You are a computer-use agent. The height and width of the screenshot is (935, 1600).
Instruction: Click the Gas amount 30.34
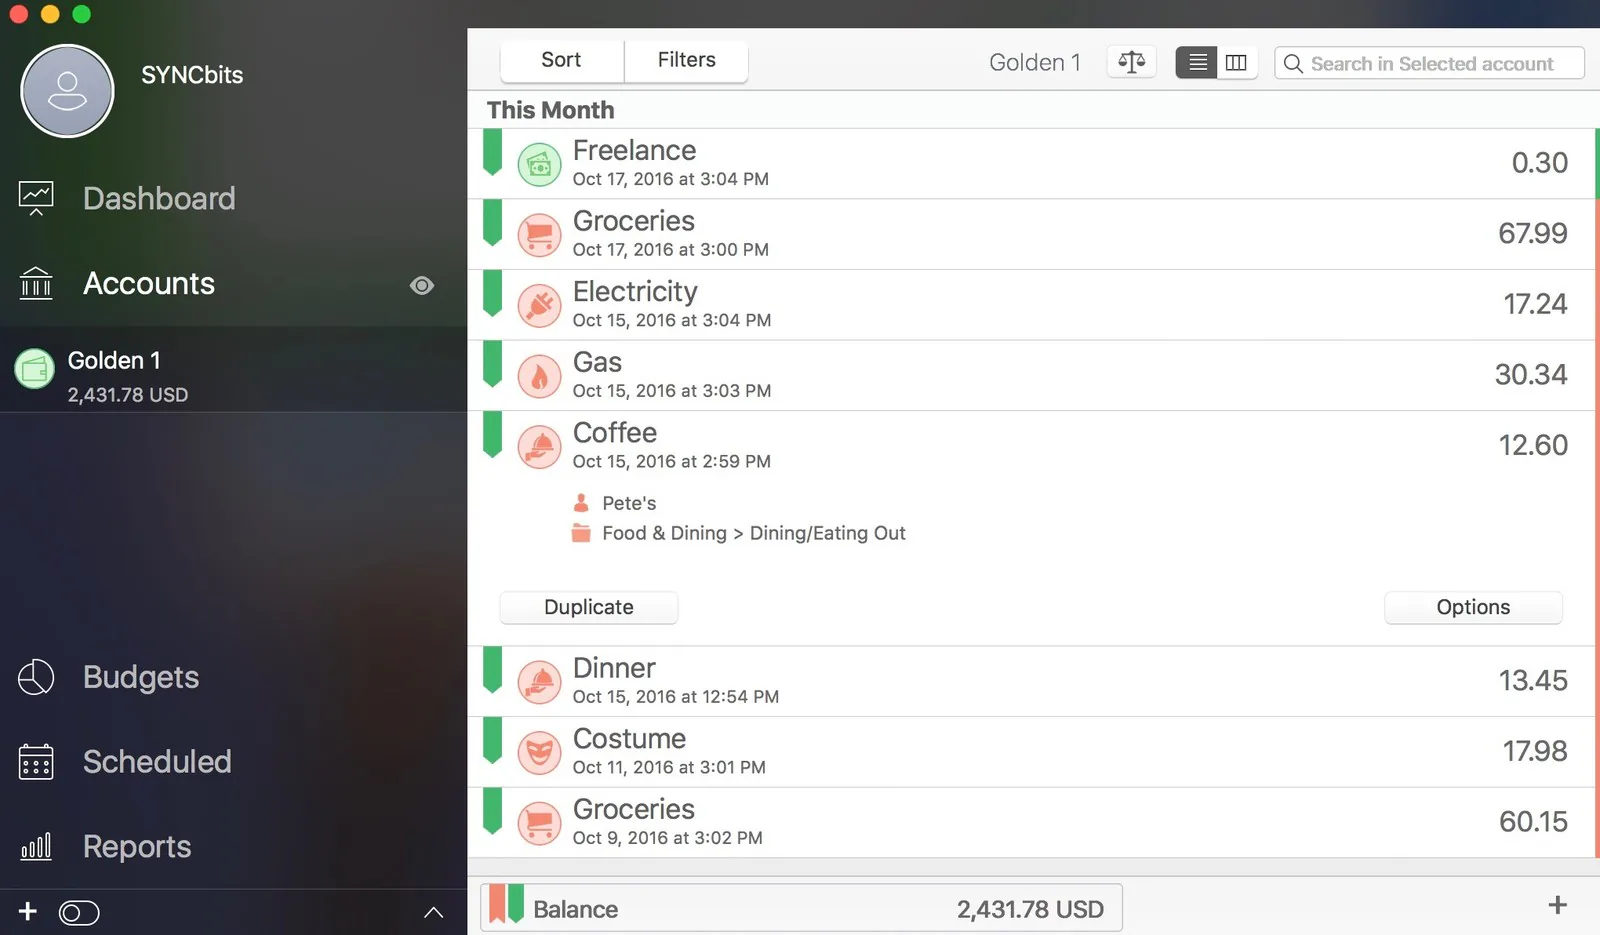[x=1531, y=375]
